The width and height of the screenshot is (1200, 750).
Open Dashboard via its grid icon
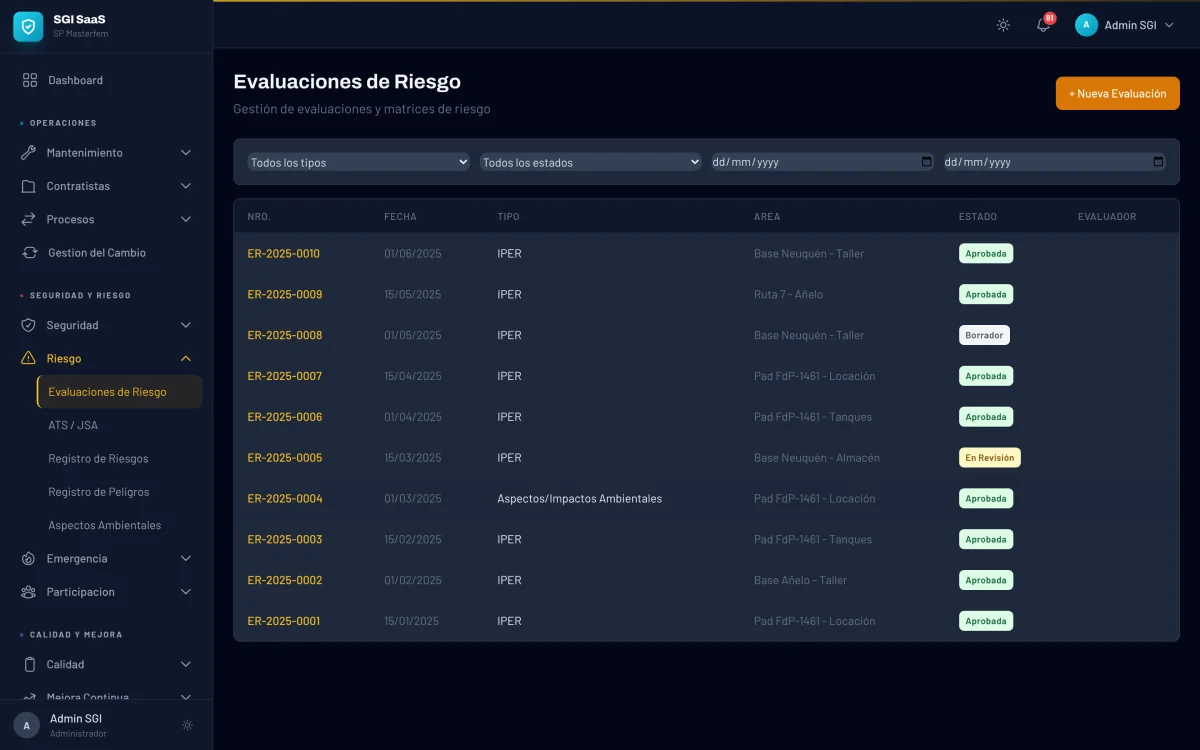[30, 80]
